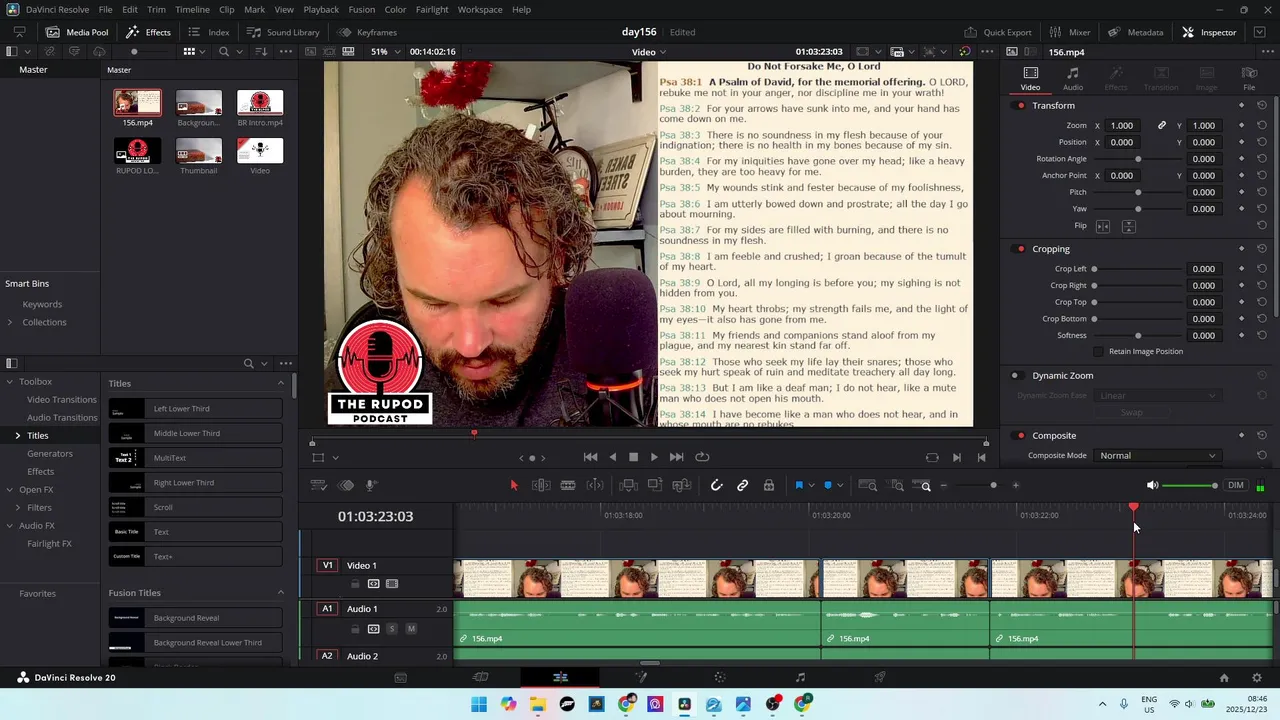Image resolution: width=1280 pixels, height=720 pixels.
Task: Open Project Settings gear icon
Action: pos(1257,677)
